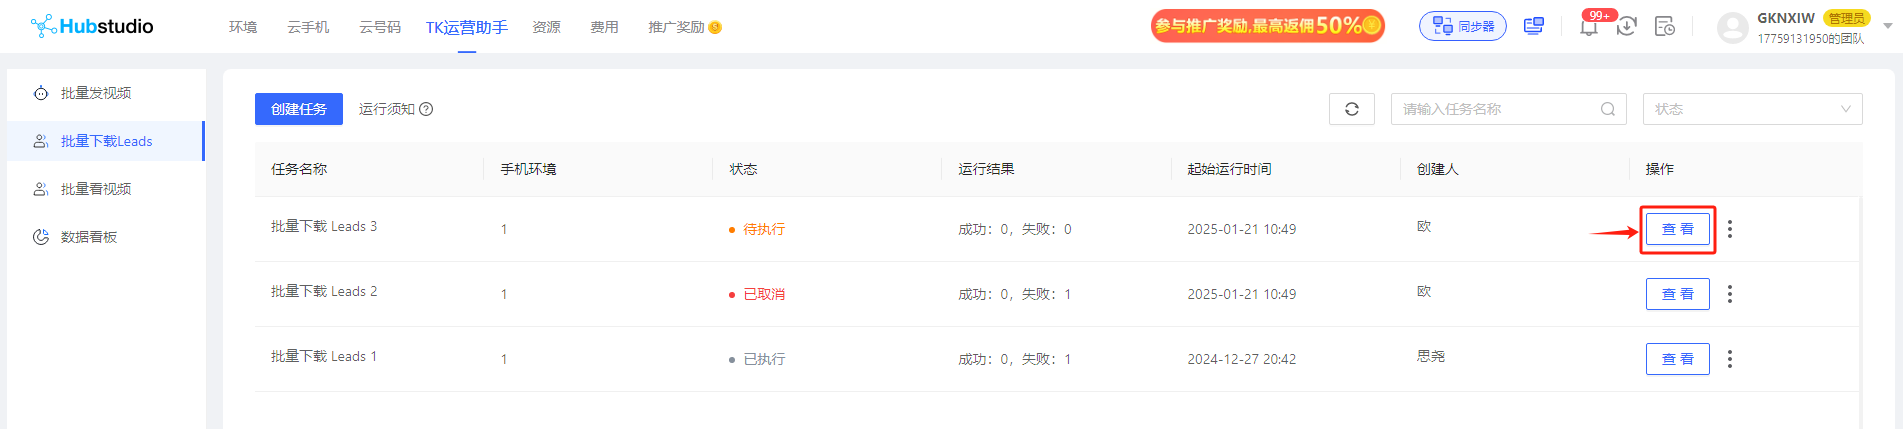Click the refresh task list icon

coord(1351,109)
